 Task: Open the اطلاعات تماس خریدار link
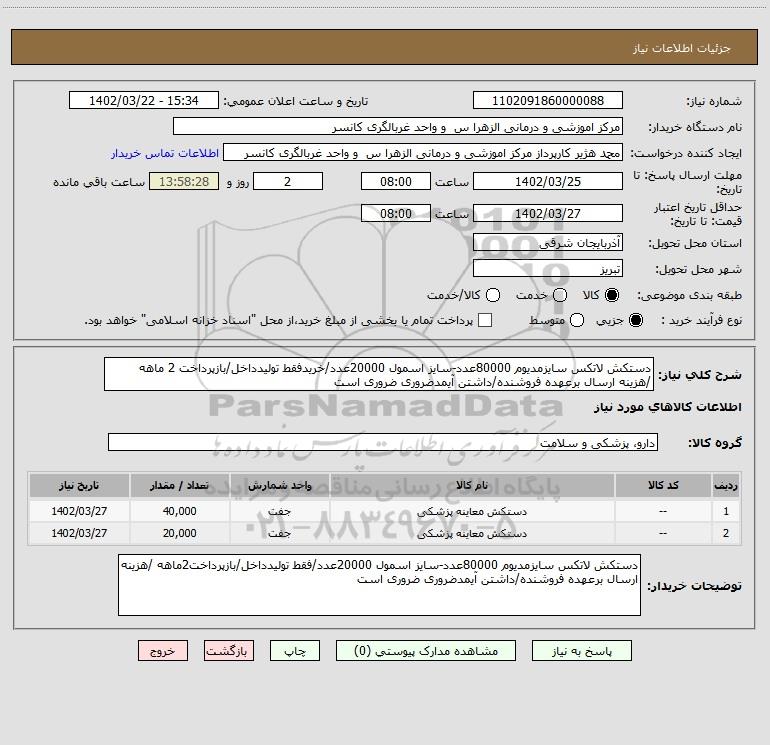165,153
